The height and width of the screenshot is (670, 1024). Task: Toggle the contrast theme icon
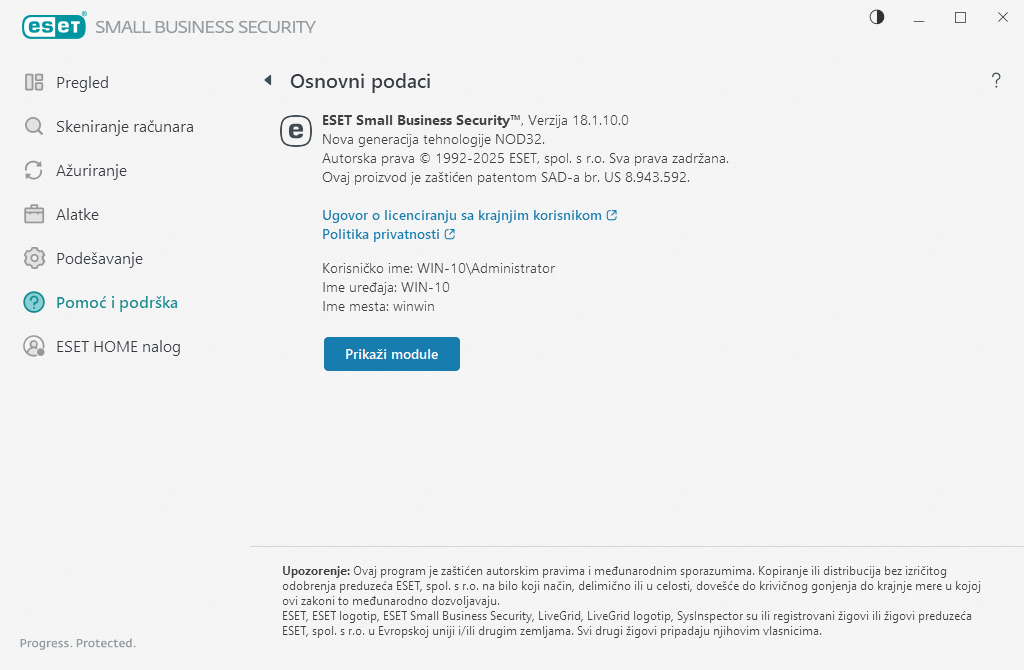[877, 18]
